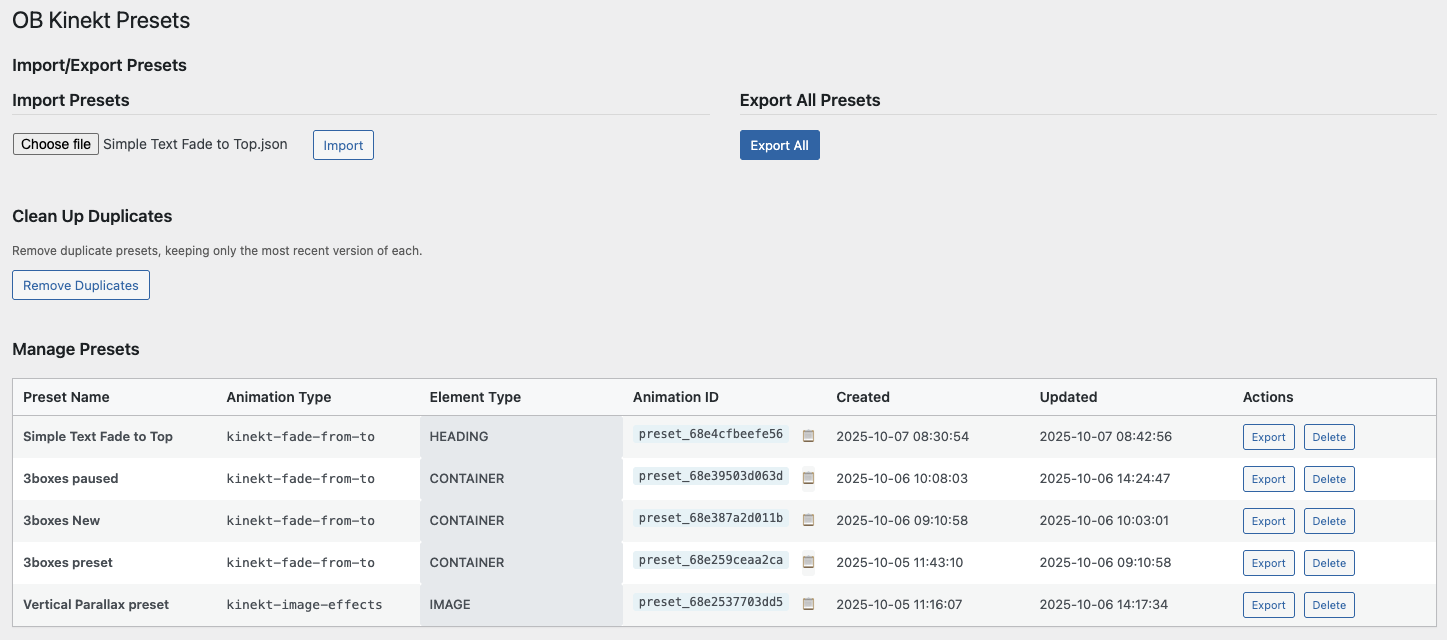Copy animation ID for 3boxes paused

[808, 478]
